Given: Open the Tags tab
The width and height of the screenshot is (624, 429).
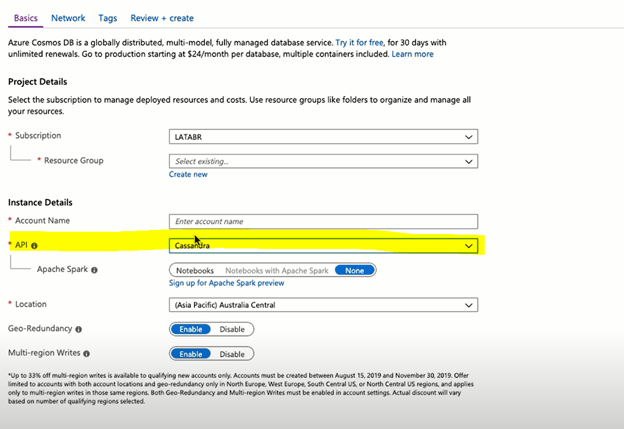Looking at the screenshot, I should coord(107,18).
